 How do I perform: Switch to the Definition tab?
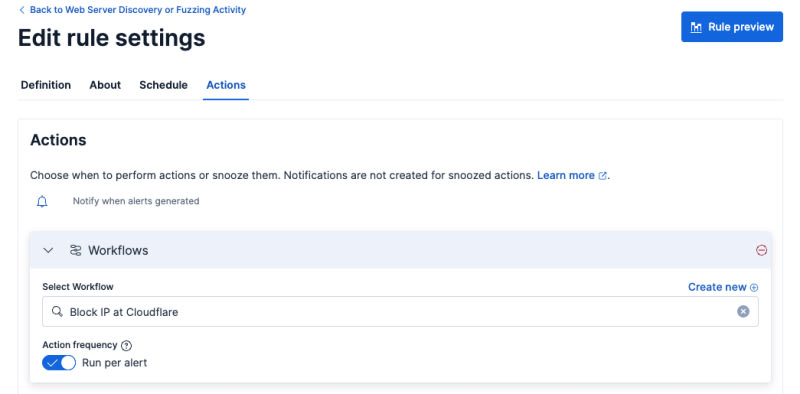(x=46, y=85)
